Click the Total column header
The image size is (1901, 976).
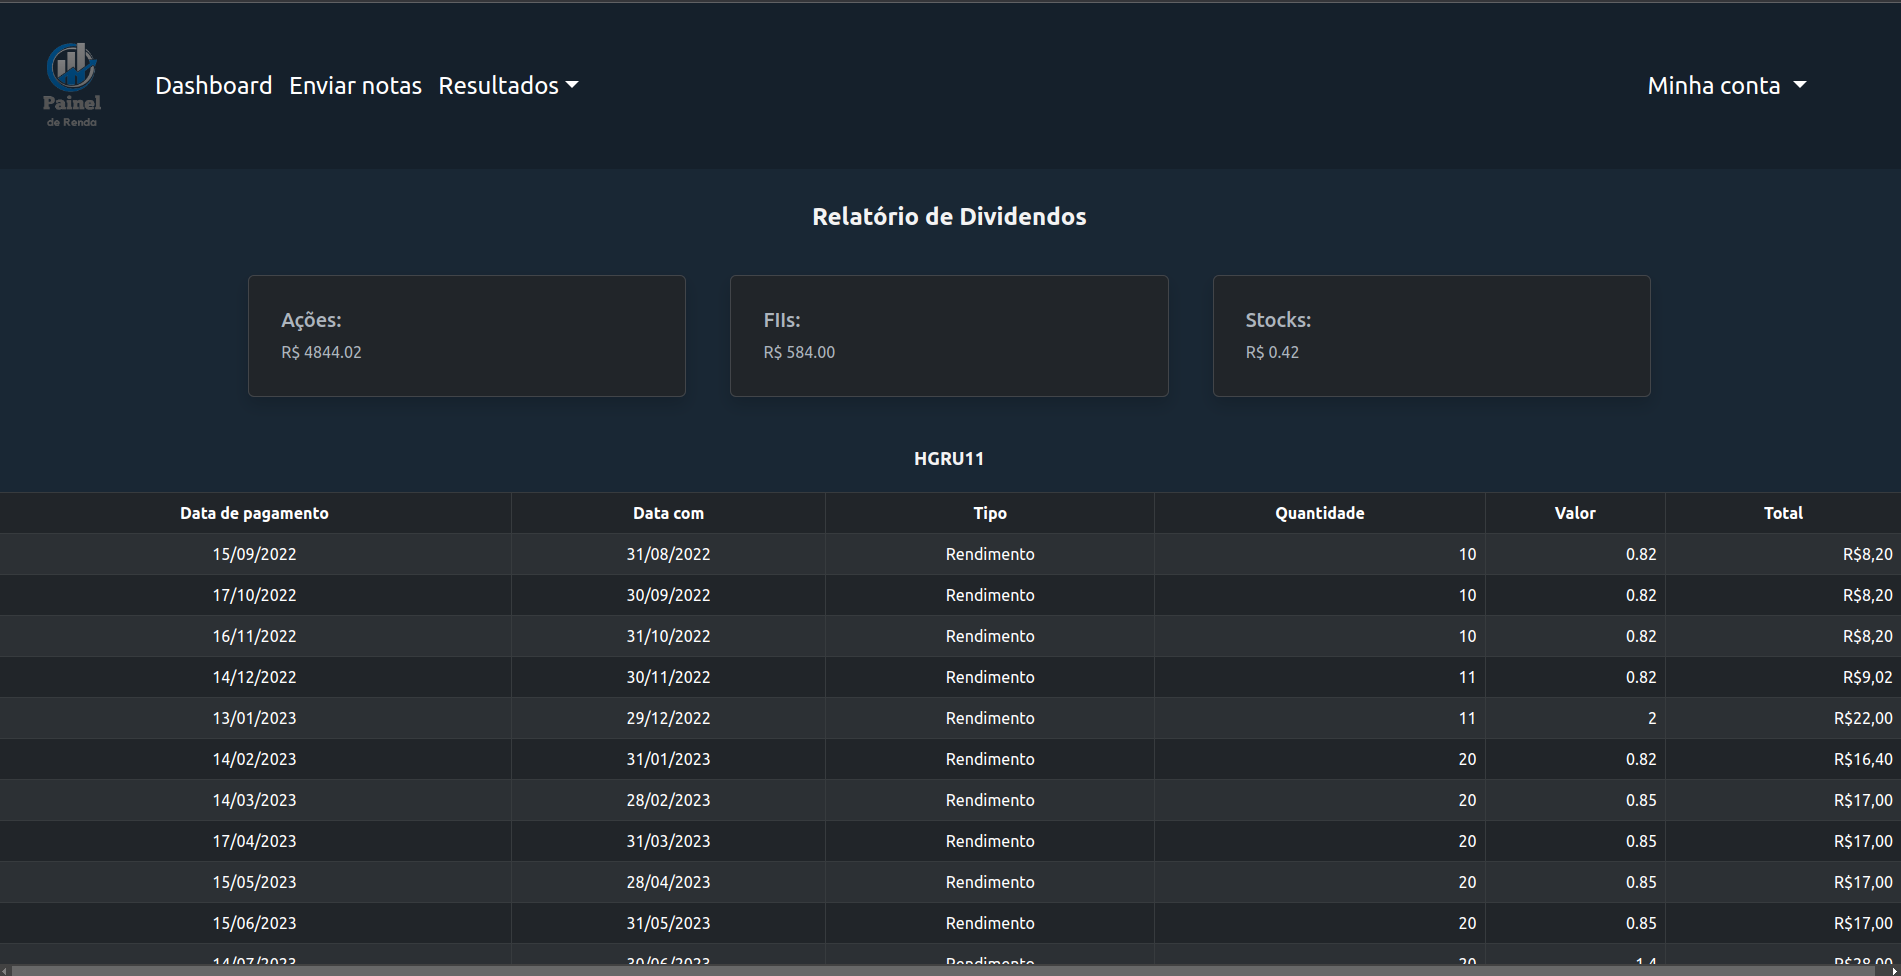tap(1783, 513)
